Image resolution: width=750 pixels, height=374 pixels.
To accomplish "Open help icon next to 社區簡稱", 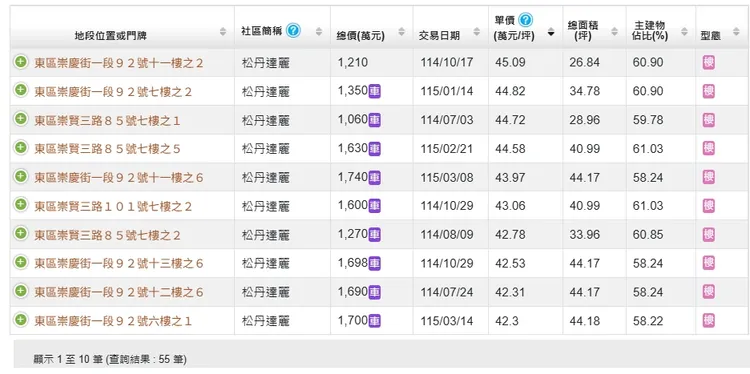I will coord(293,31).
